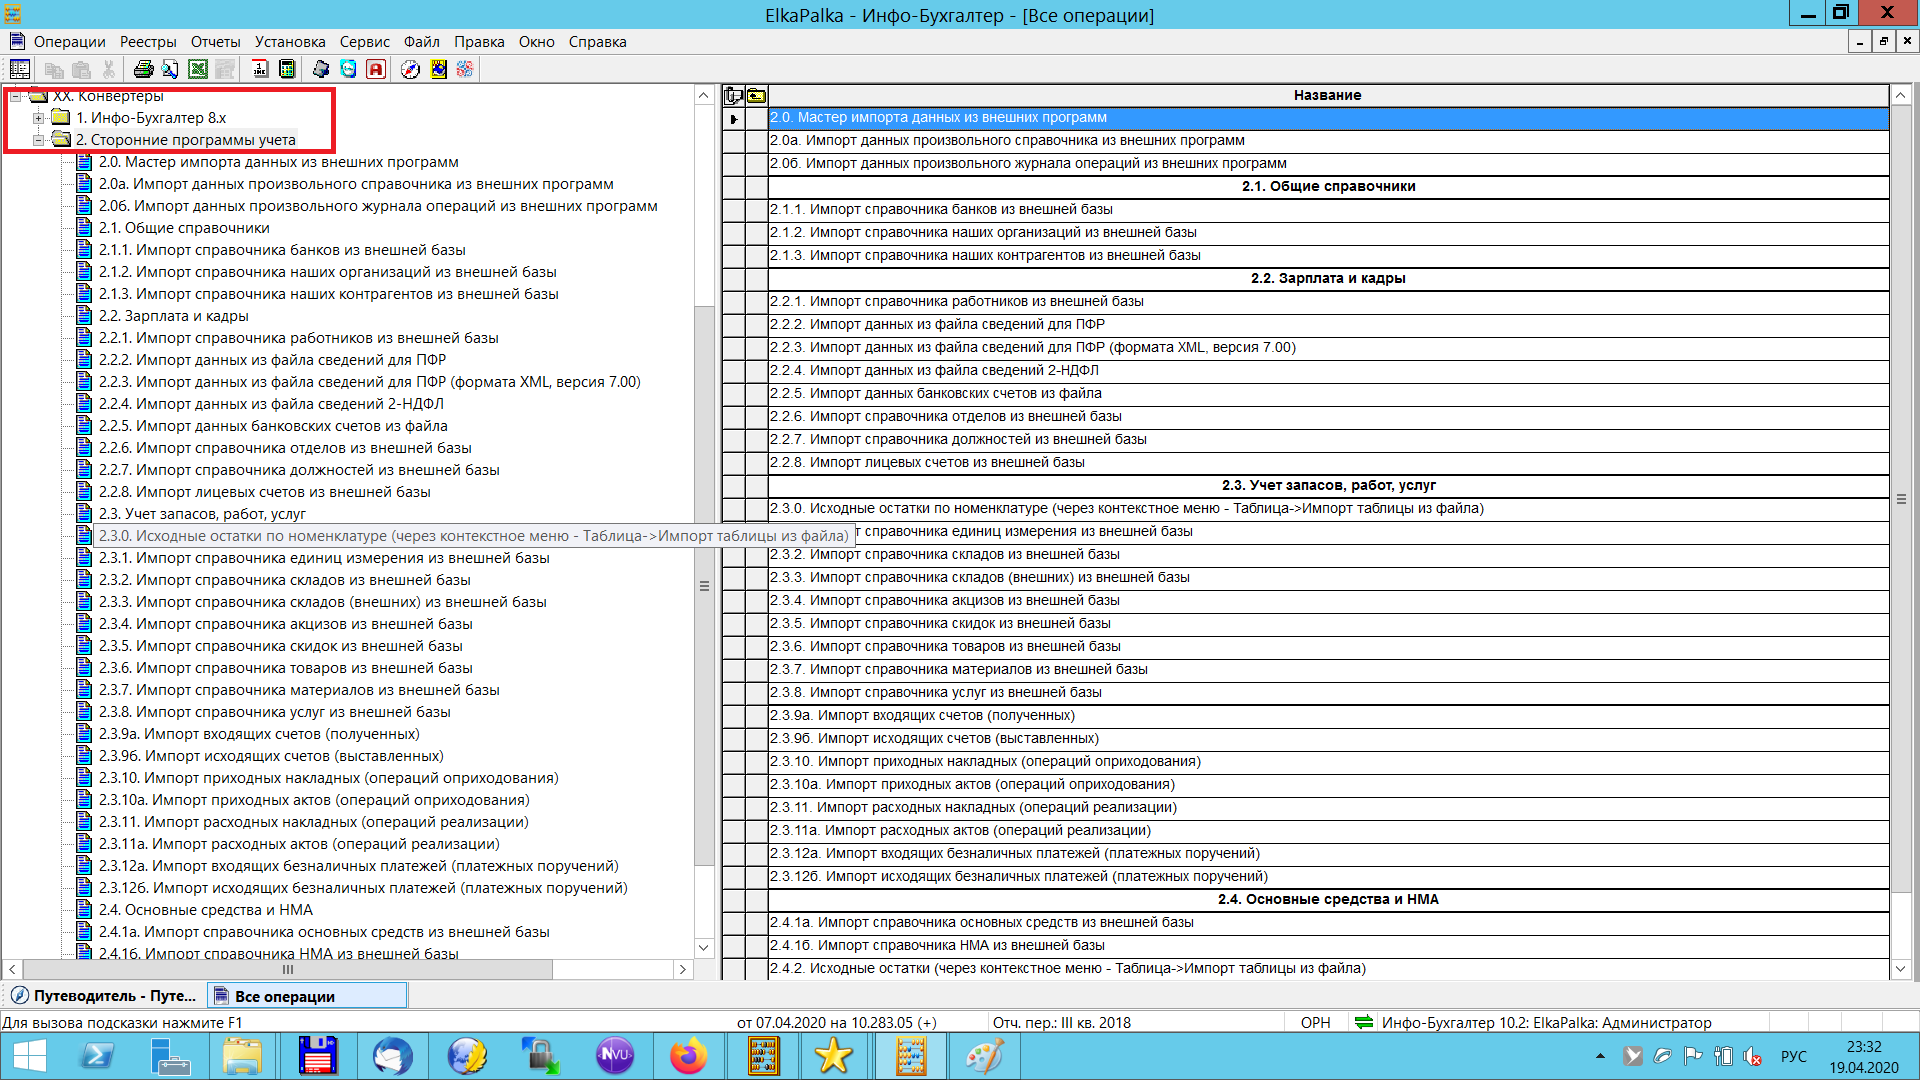Image resolution: width=1920 pixels, height=1080 pixels.
Task: Select tree item 2.3.9а. Импорт входящих счетов
Action: (x=259, y=734)
